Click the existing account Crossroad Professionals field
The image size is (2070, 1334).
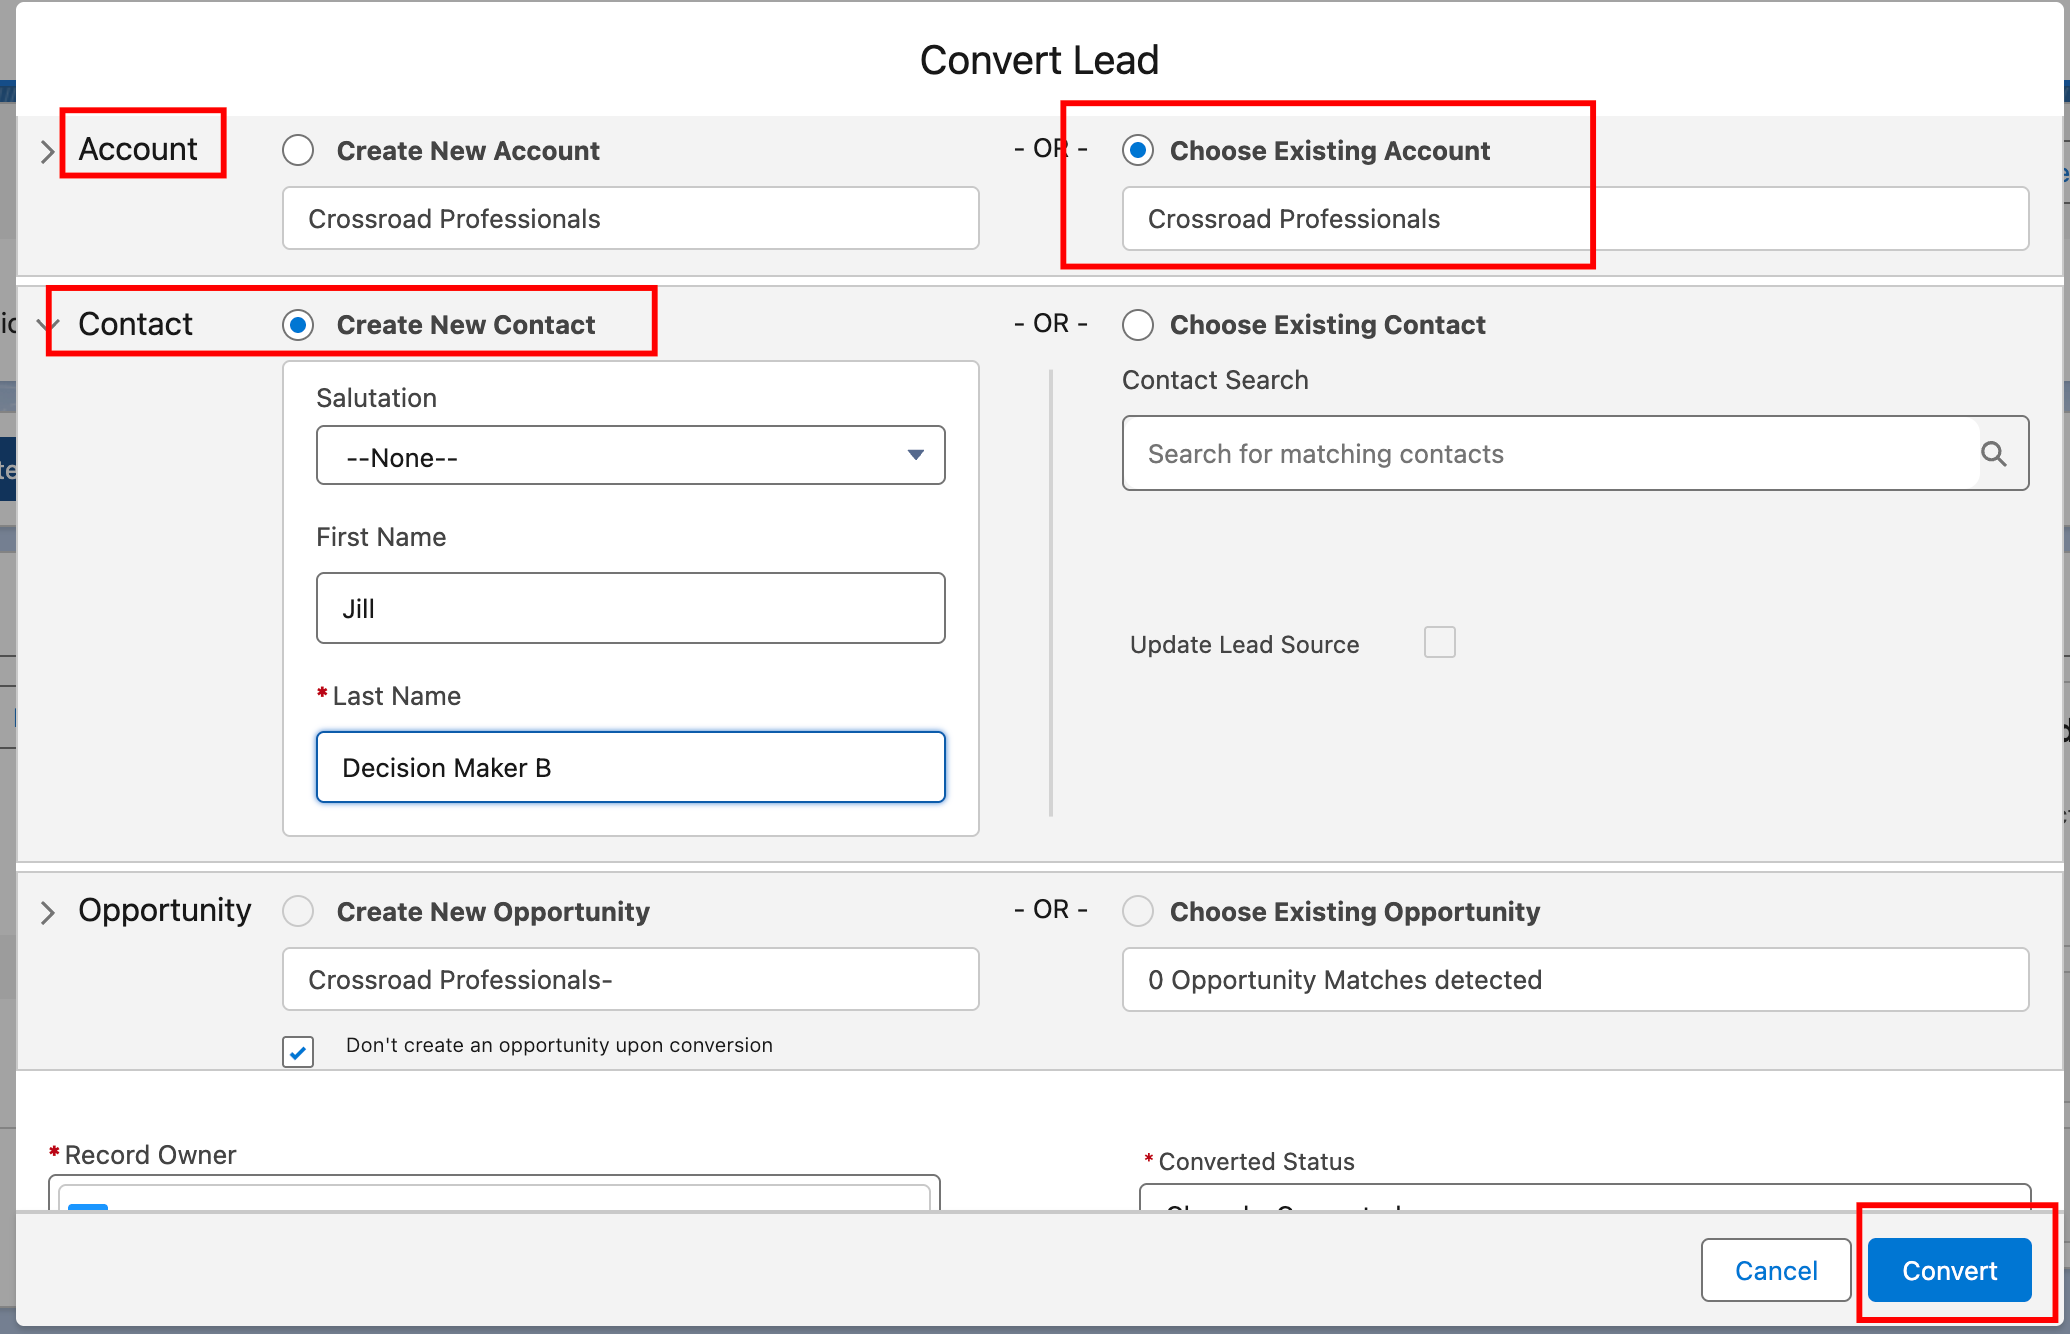click(x=1575, y=219)
